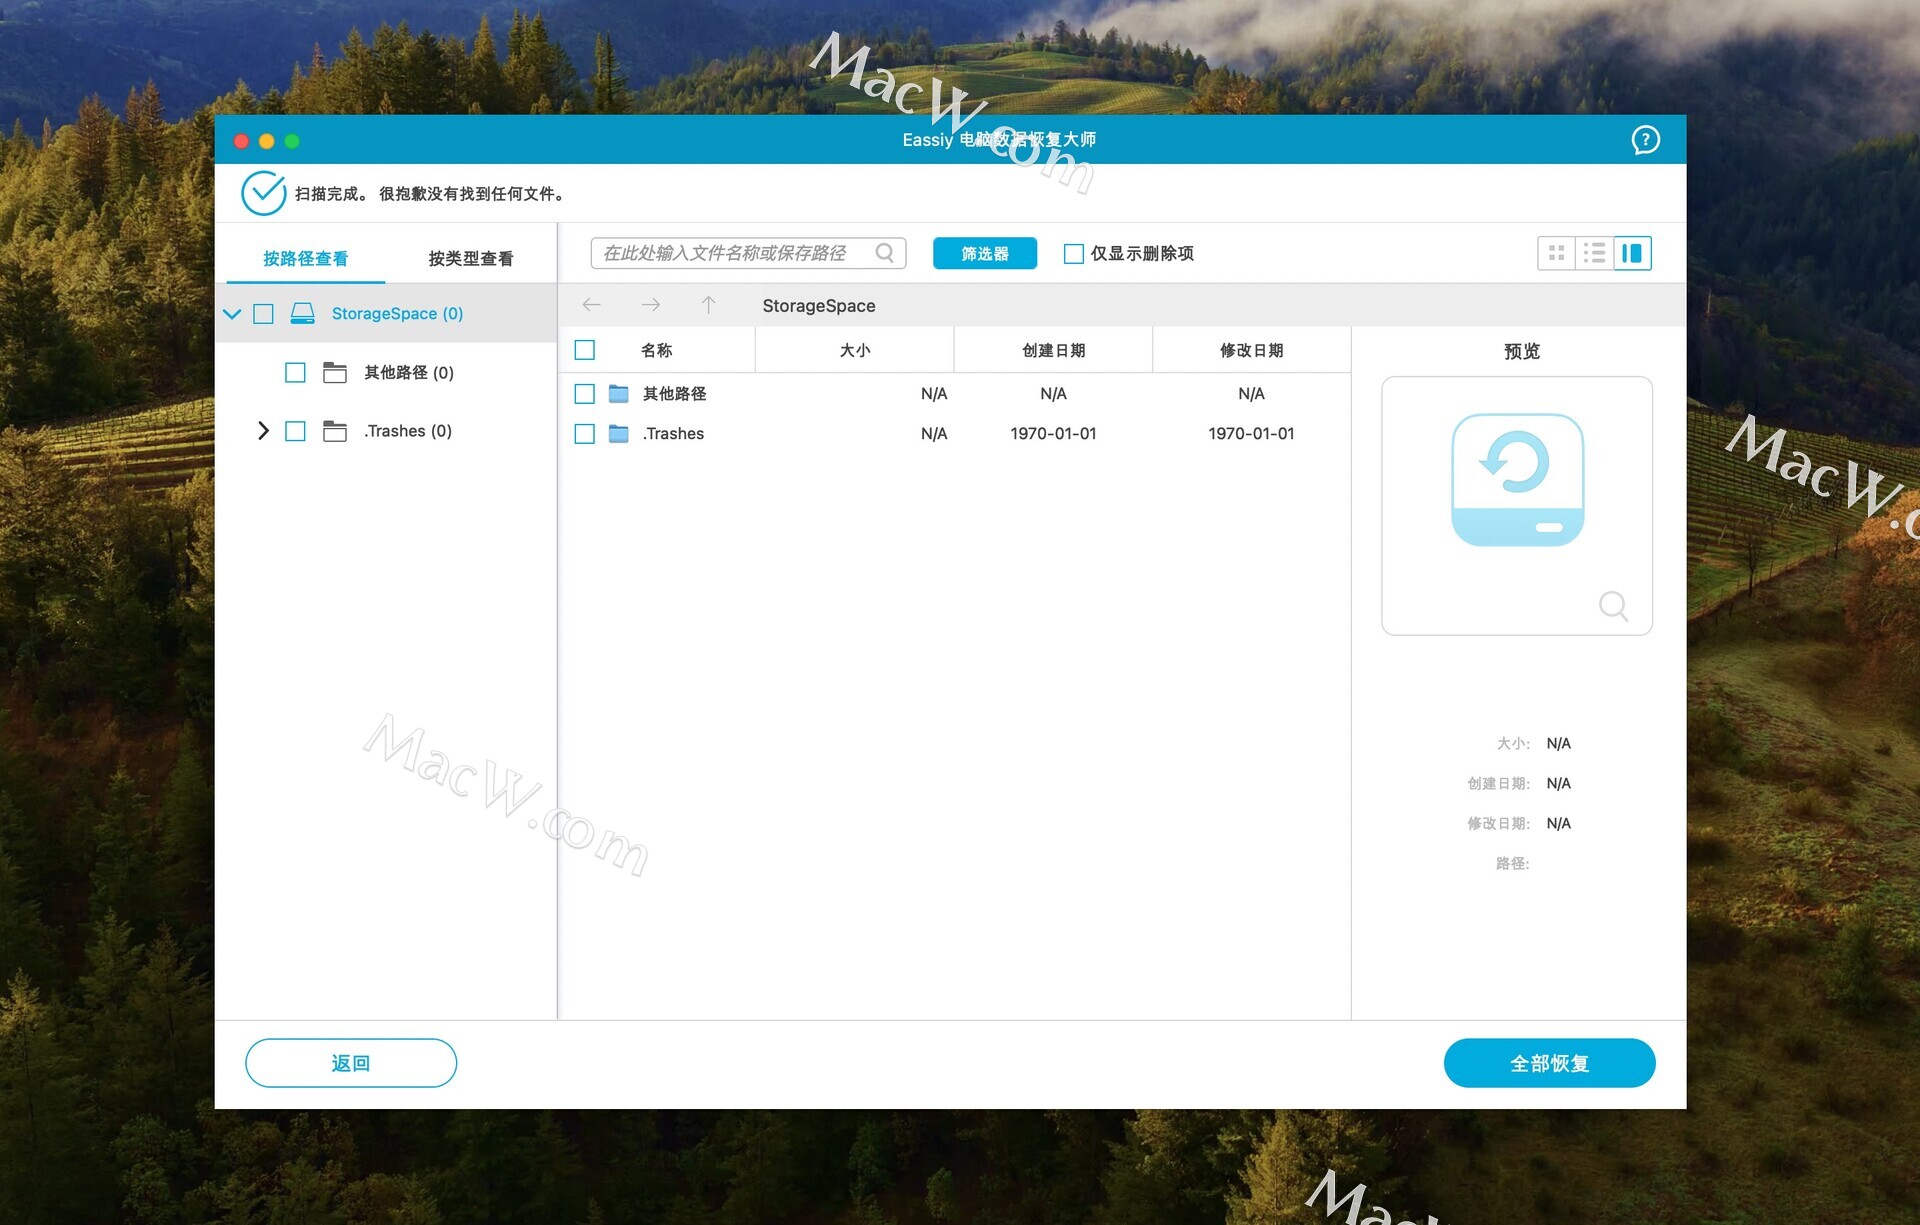Click the scan complete checkmark icon
Screen dimensions: 1920x1225
(x=264, y=193)
